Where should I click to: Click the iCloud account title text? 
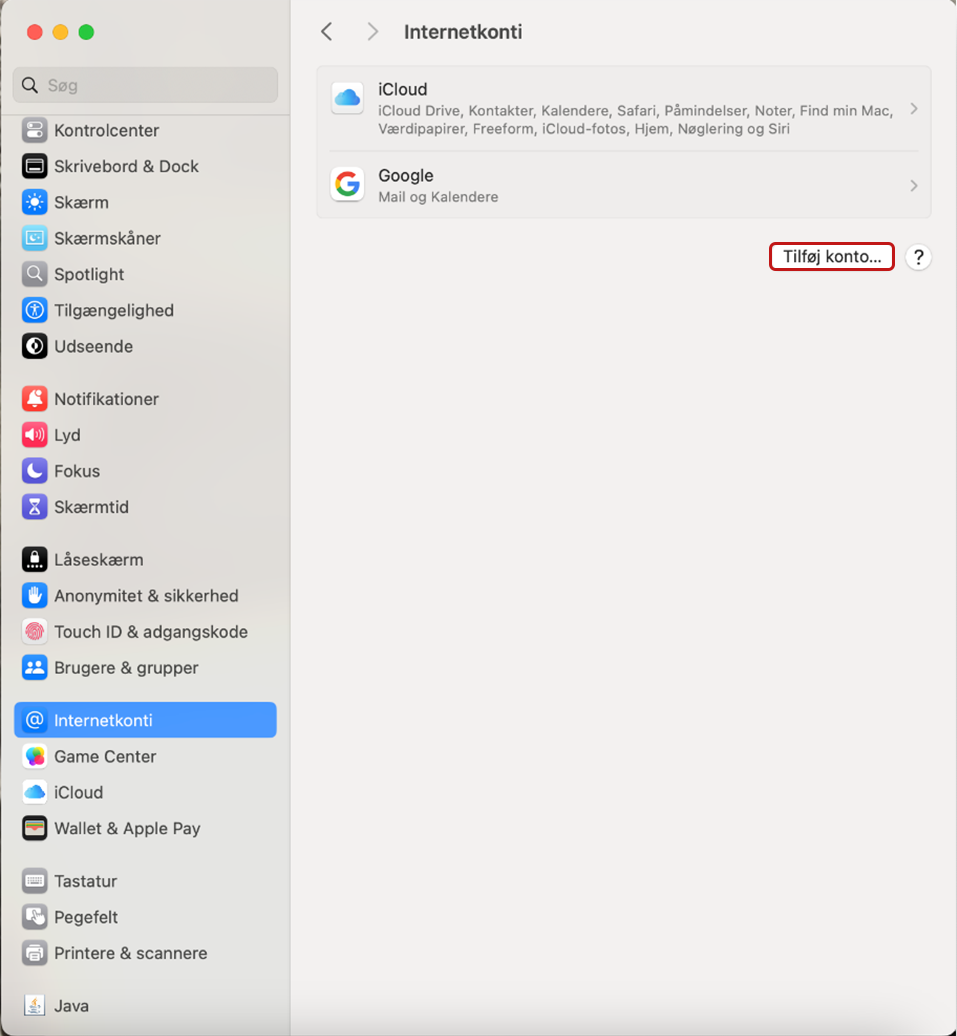402,89
